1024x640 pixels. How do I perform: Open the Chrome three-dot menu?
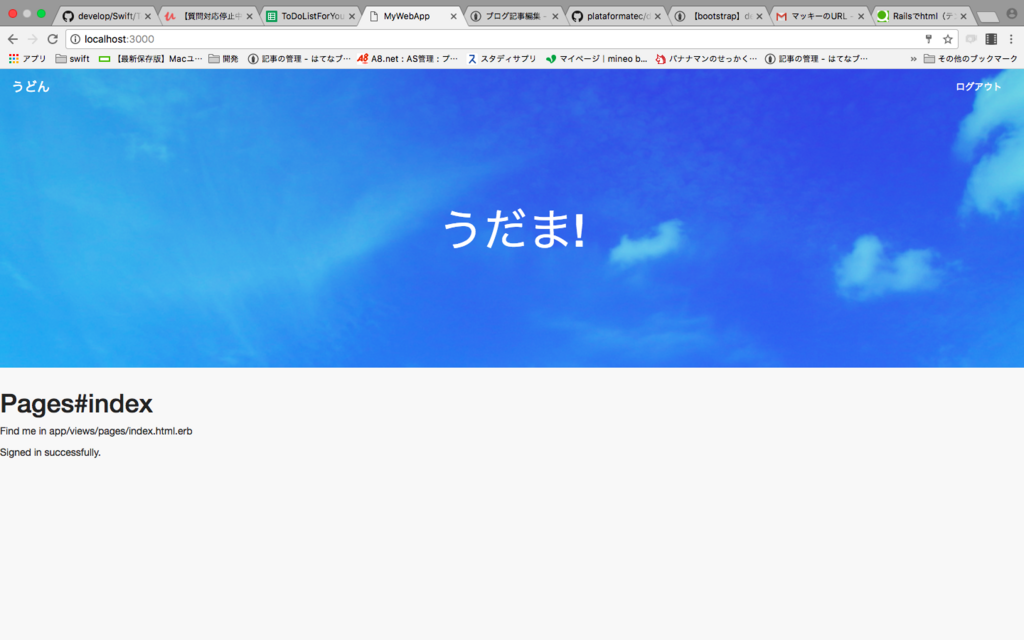(x=1011, y=39)
